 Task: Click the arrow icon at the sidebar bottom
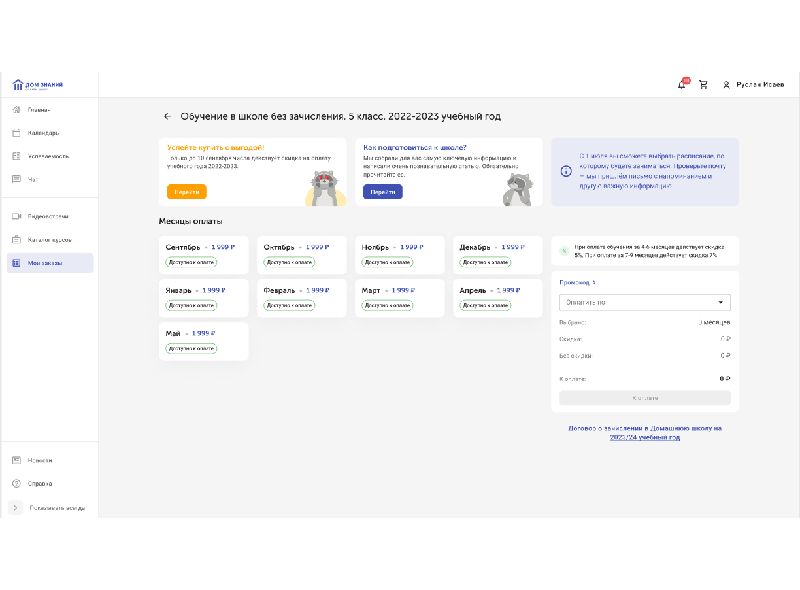(x=16, y=508)
